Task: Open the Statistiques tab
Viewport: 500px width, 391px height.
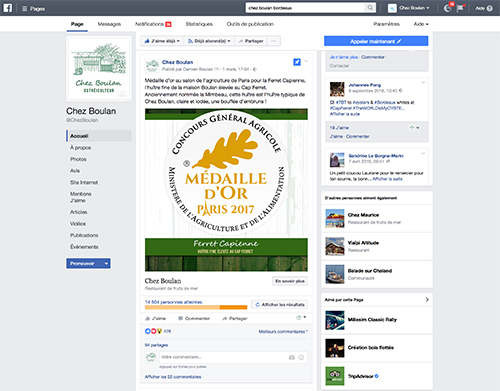Action: pyautogui.click(x=199, y=24)
